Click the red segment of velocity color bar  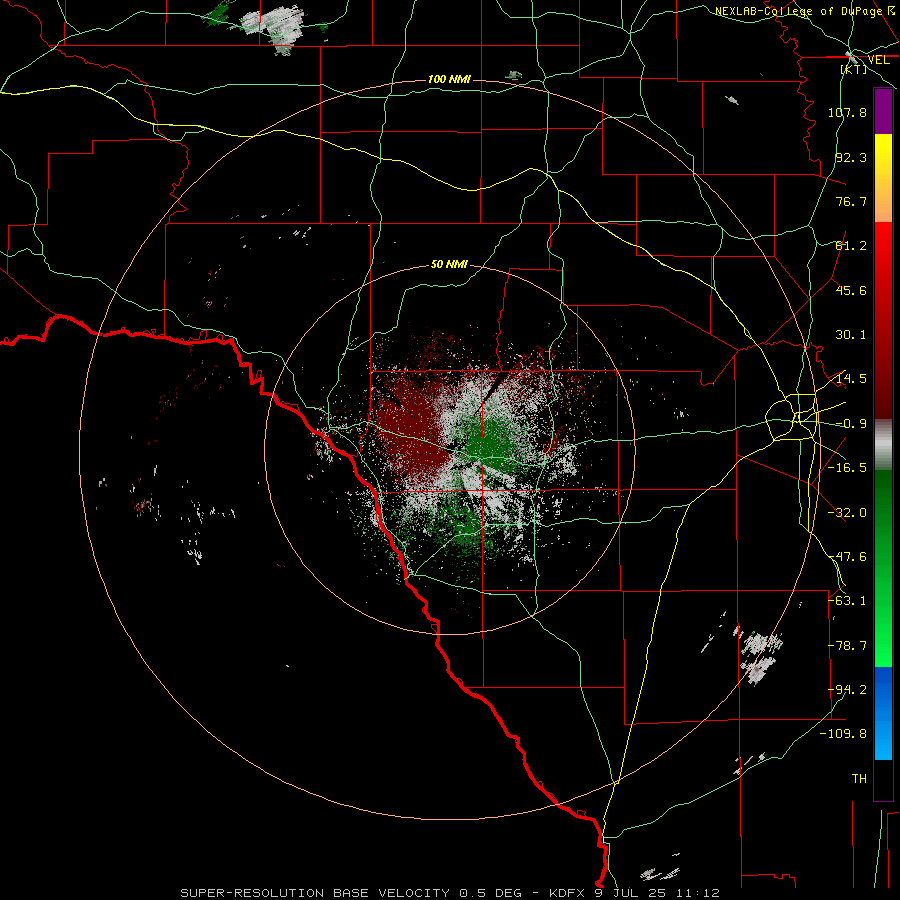click(883, 320)
